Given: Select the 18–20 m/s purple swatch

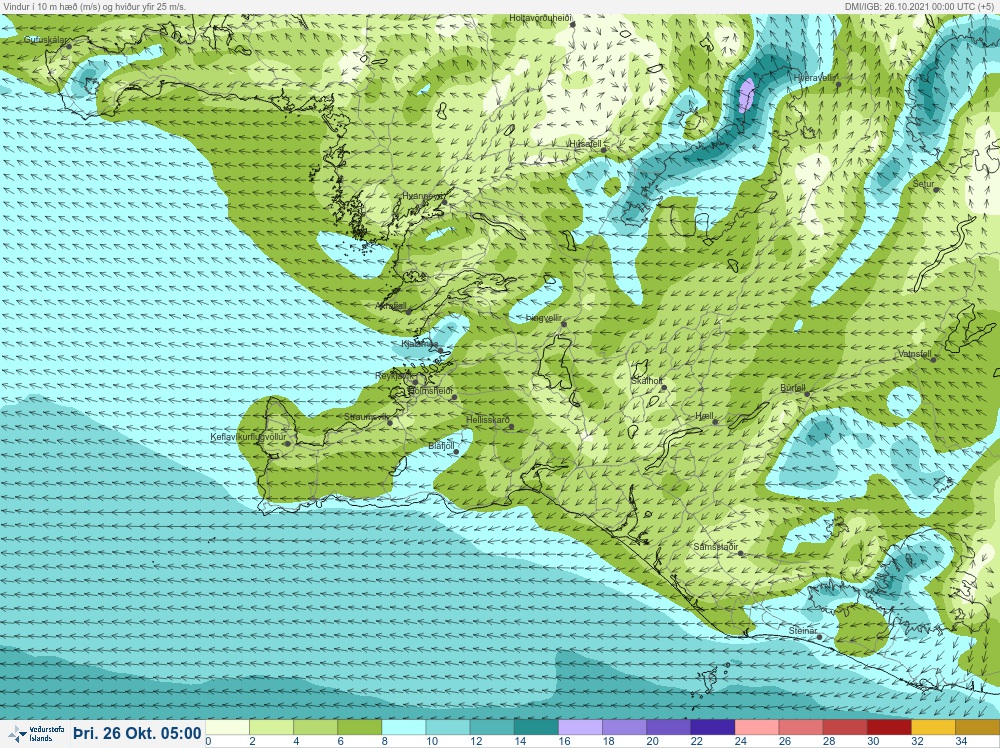Looking at the screenshot, I should (x=624, y=728).
